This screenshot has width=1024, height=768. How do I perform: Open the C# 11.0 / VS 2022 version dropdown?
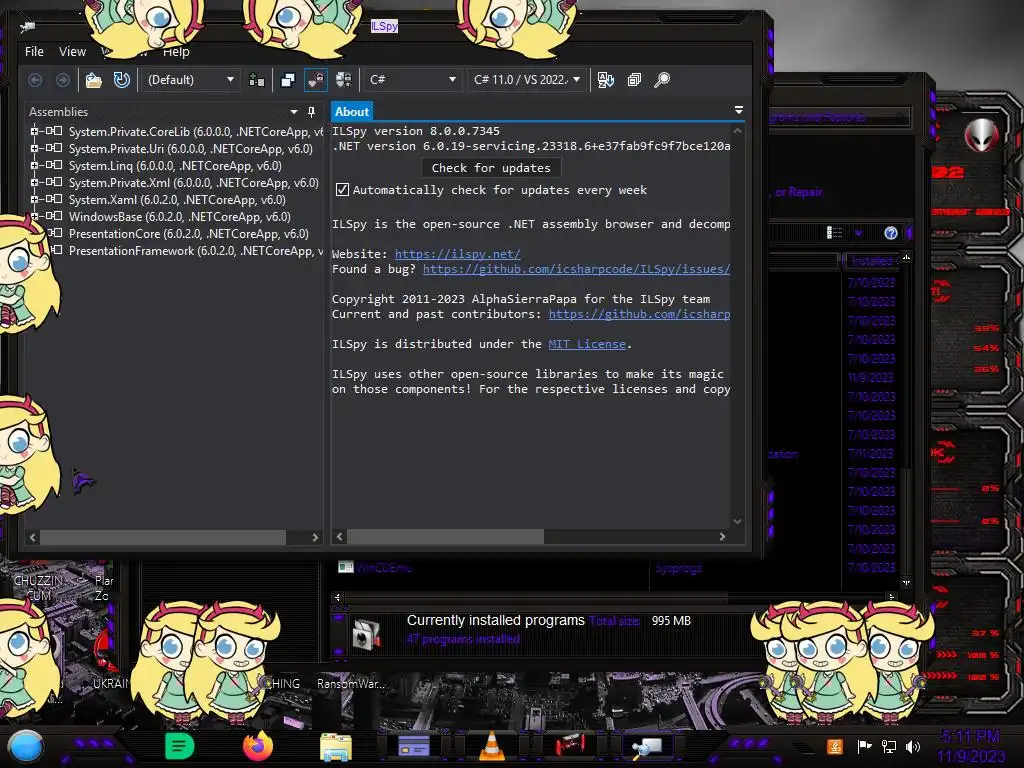pos(526,80)
